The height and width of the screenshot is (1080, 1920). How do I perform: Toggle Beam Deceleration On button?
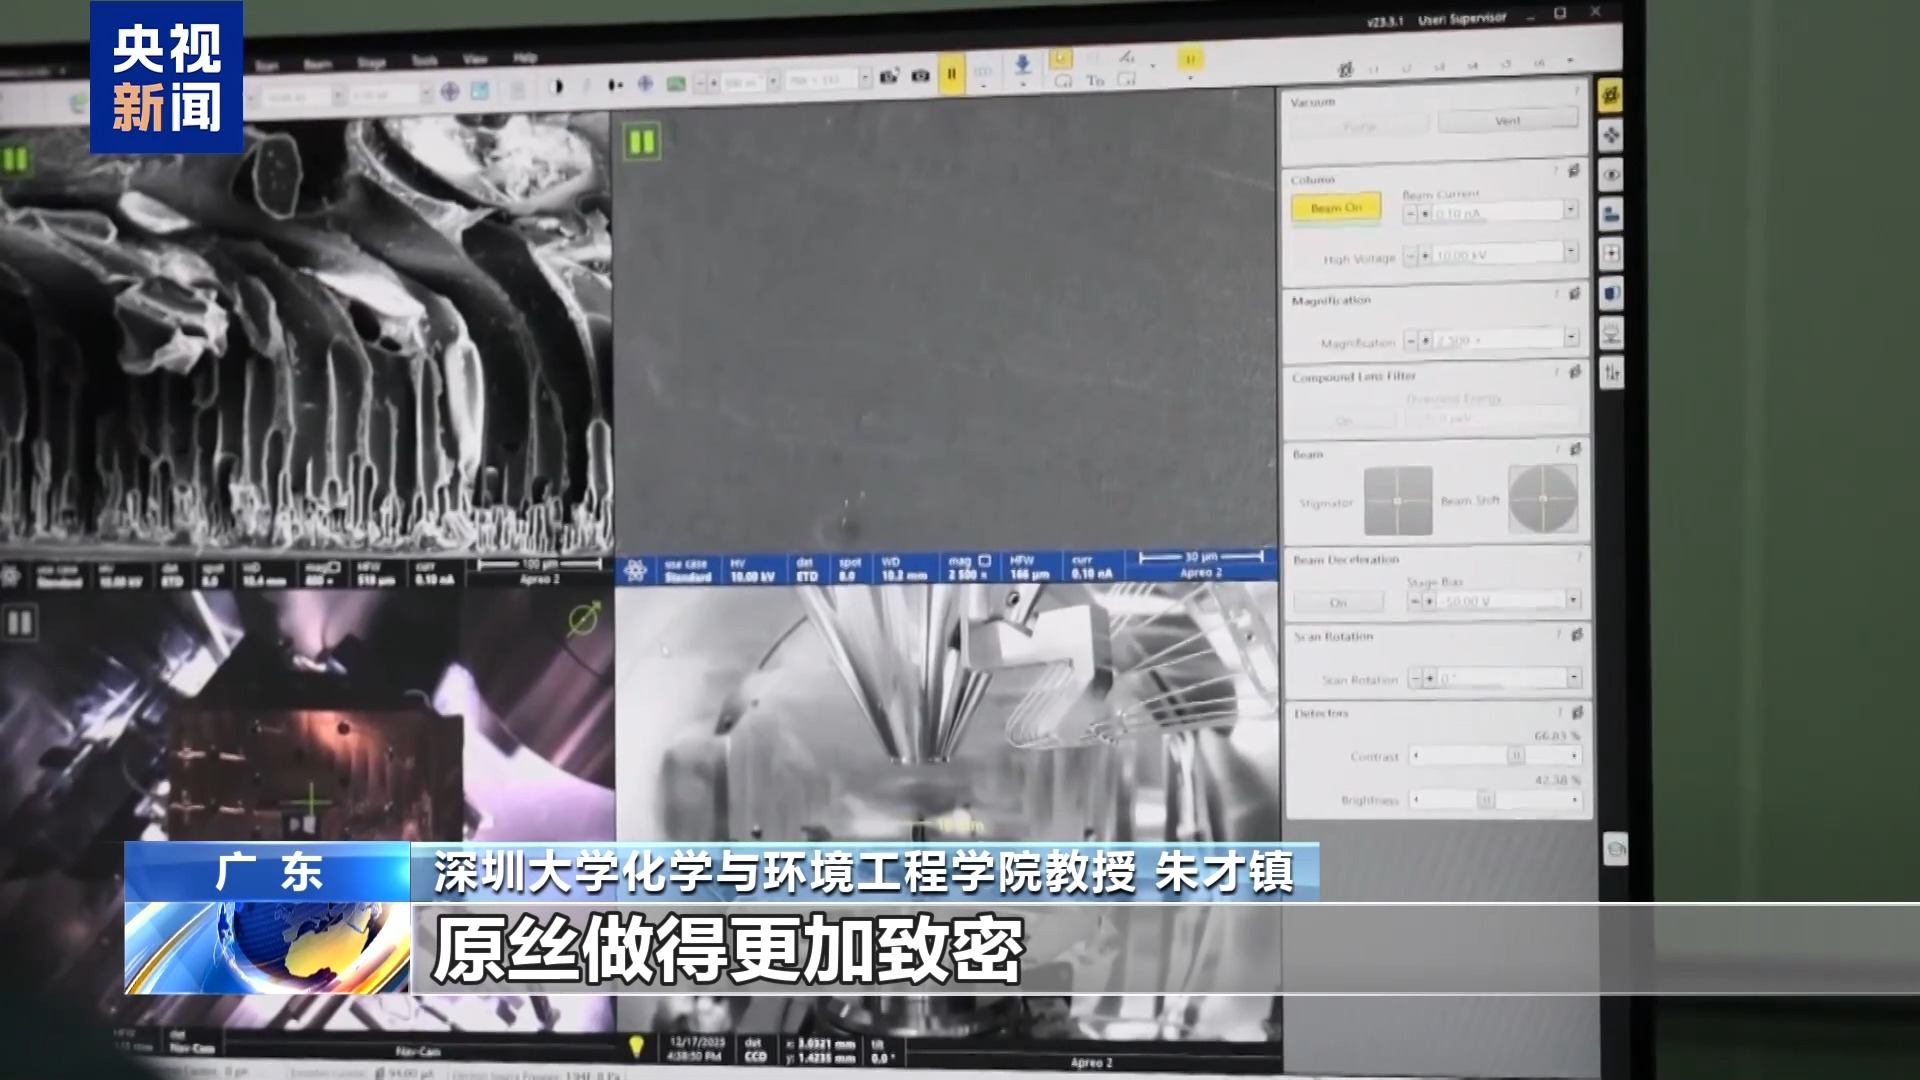click(x=1338, y=603)
